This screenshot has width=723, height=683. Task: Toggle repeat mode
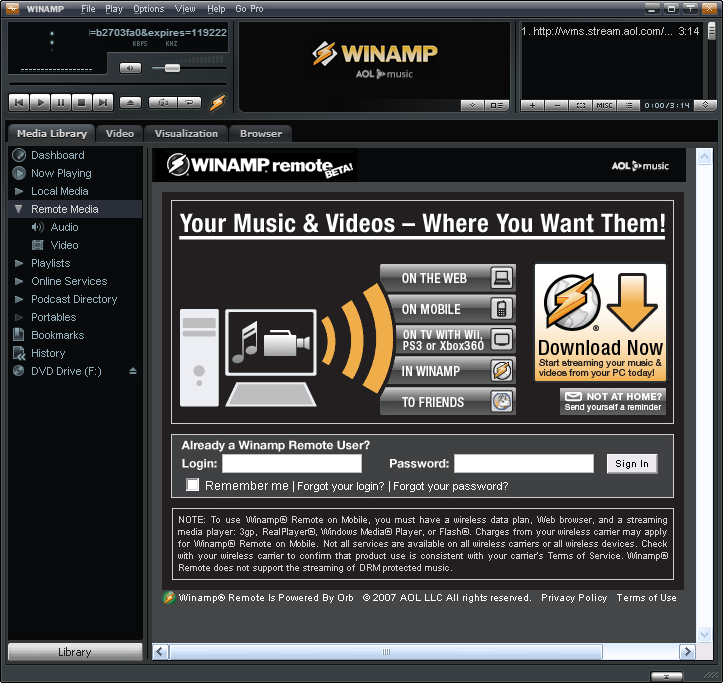click(x=190, y=102)
